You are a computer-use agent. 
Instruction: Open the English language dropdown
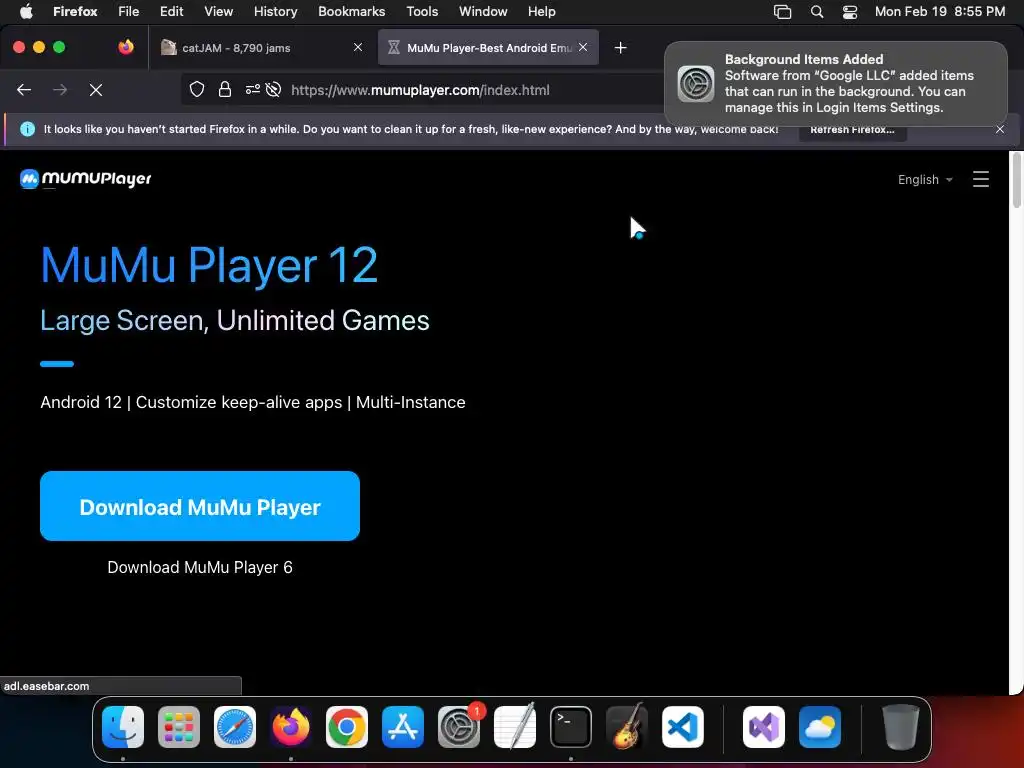click(x=925, y=180)
